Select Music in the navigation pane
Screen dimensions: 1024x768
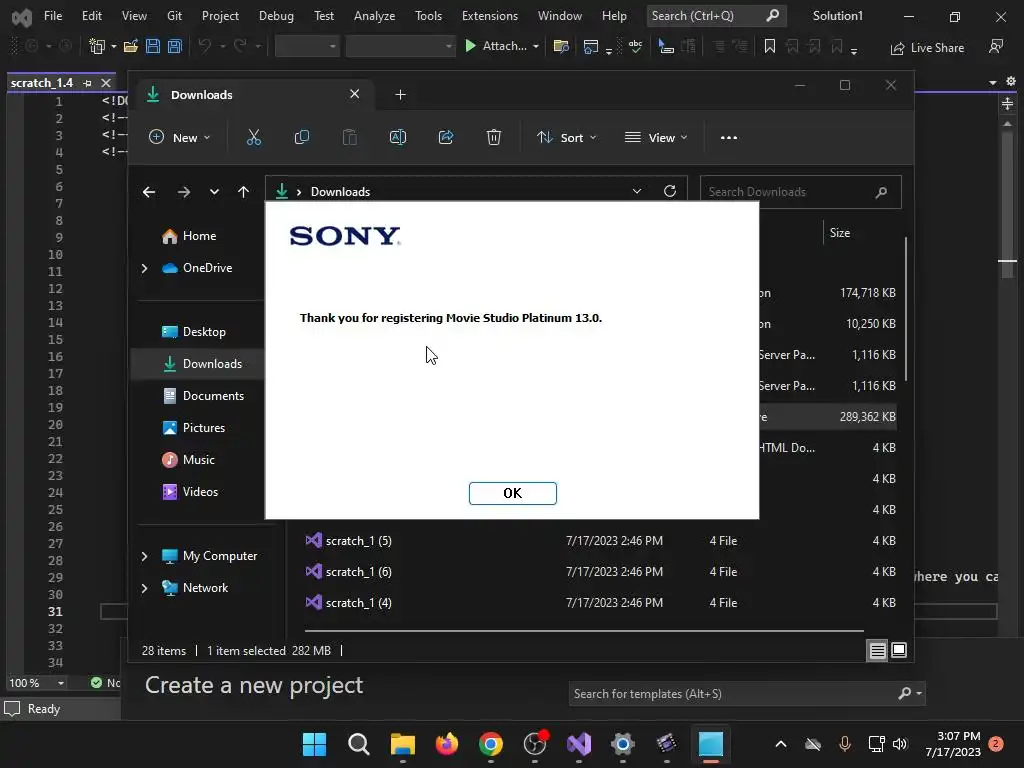[x=199, y=460]
